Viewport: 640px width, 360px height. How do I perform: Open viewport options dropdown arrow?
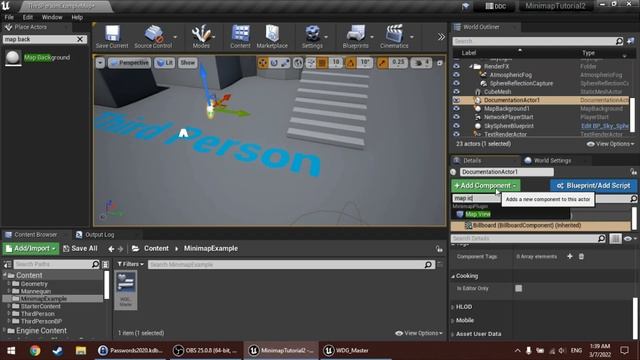tap(100, 63)
